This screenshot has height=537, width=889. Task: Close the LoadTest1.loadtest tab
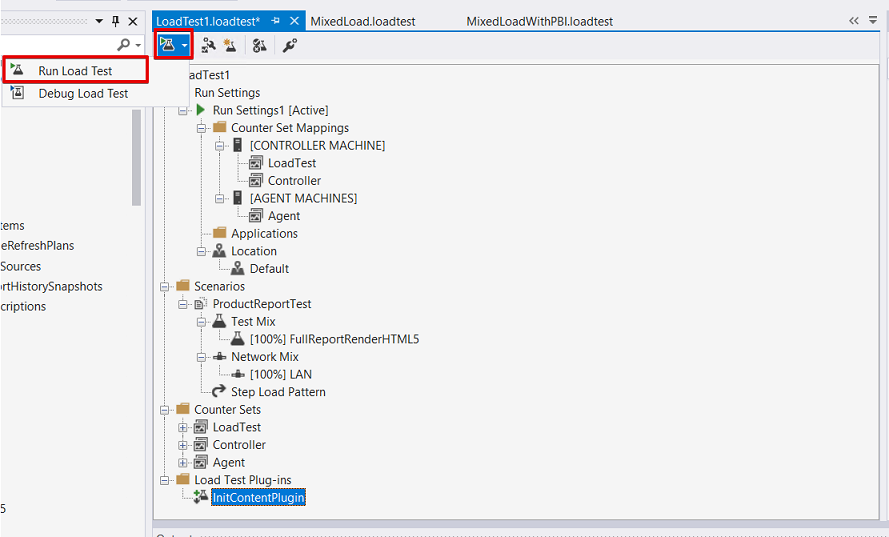(x=294, y=21)
